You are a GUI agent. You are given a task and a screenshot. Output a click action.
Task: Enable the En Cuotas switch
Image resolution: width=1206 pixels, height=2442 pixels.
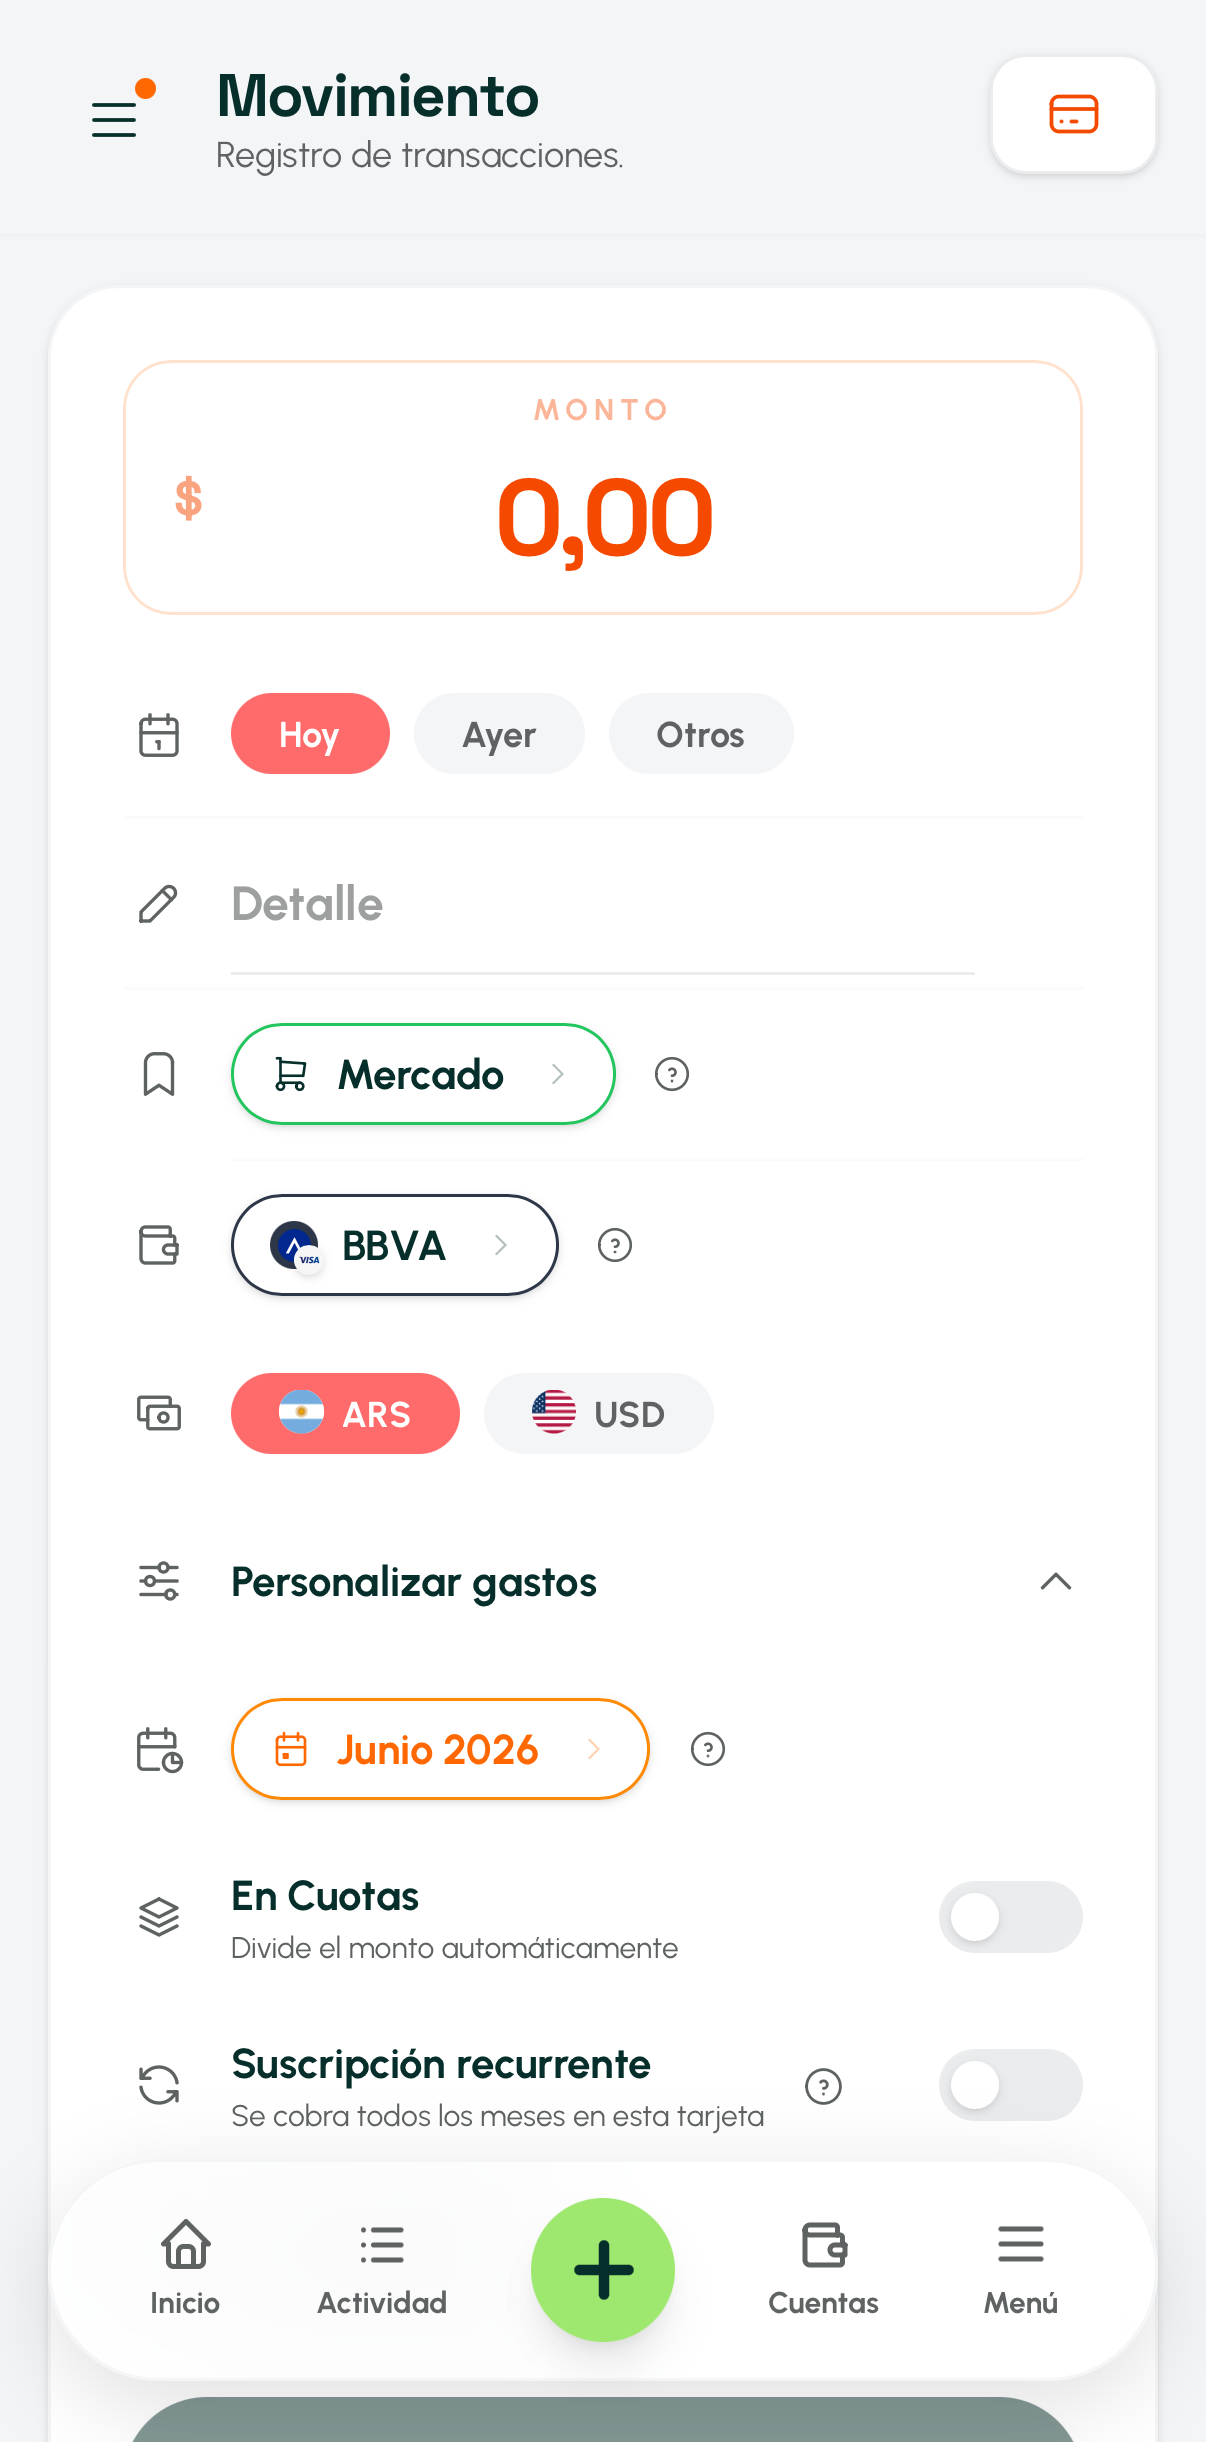tap(1010, 1917)
